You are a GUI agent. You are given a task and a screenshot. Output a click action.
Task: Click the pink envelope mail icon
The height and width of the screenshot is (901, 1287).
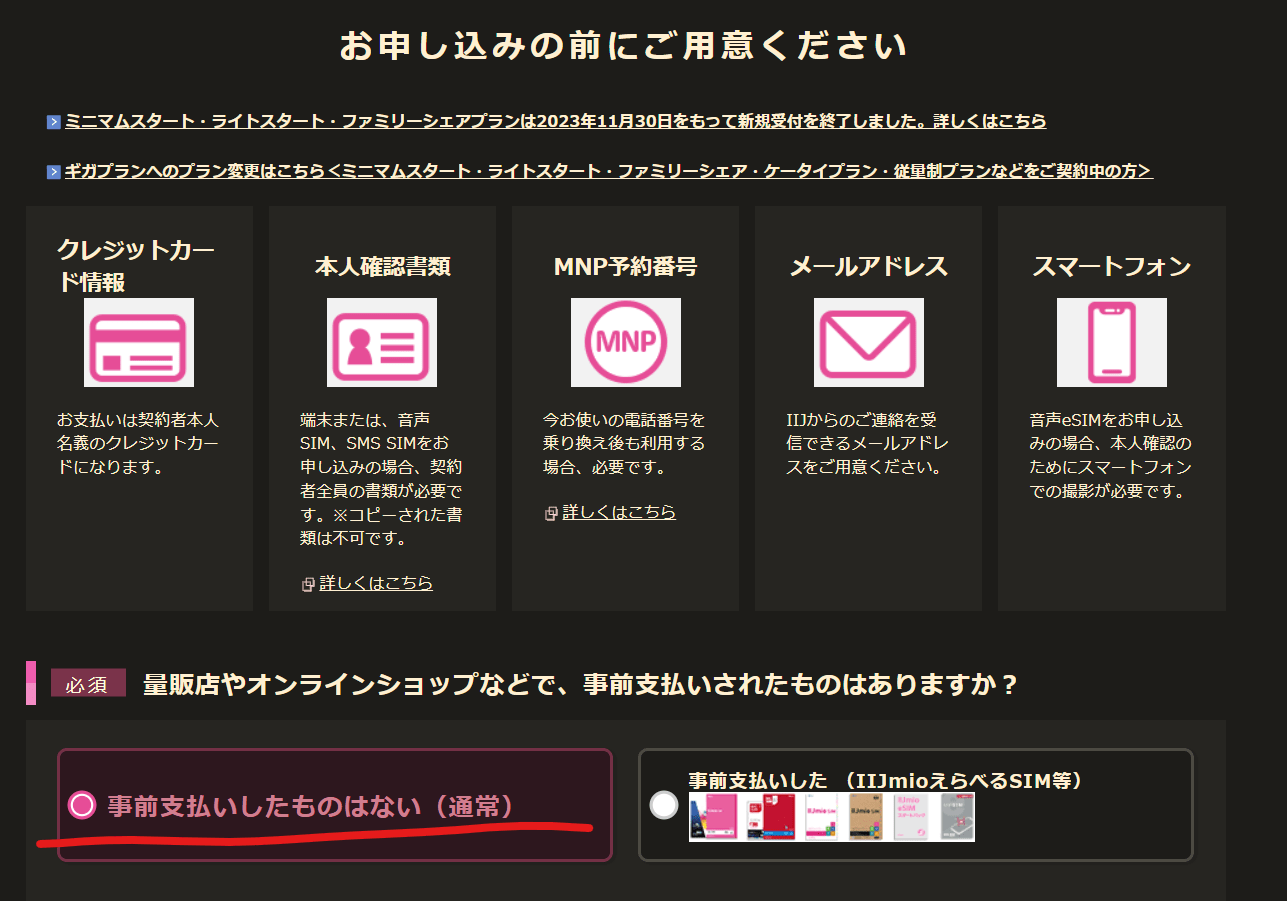868,343
